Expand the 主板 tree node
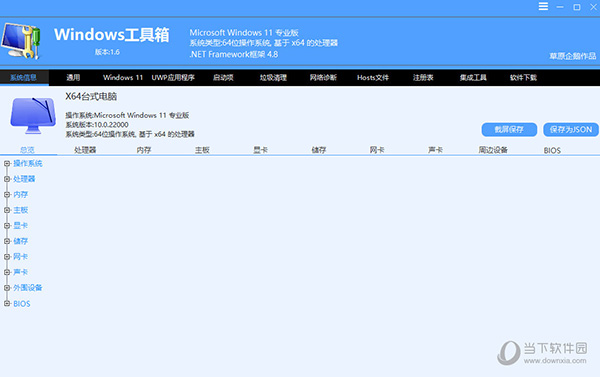The width and height of the screenshot is (600, 377). [x=7, y=210]
